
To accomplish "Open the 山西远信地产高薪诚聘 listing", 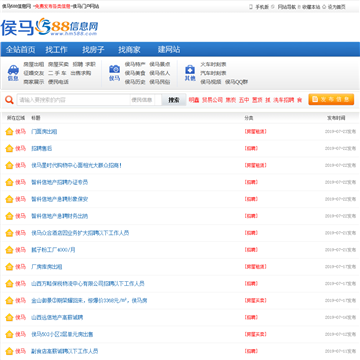I will tap(57, 318).
